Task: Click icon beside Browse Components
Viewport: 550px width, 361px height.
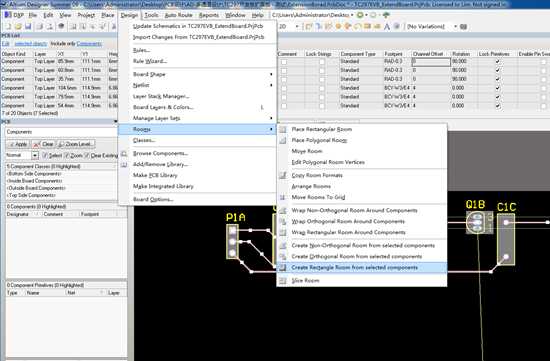Action: (x=124, y=154)
